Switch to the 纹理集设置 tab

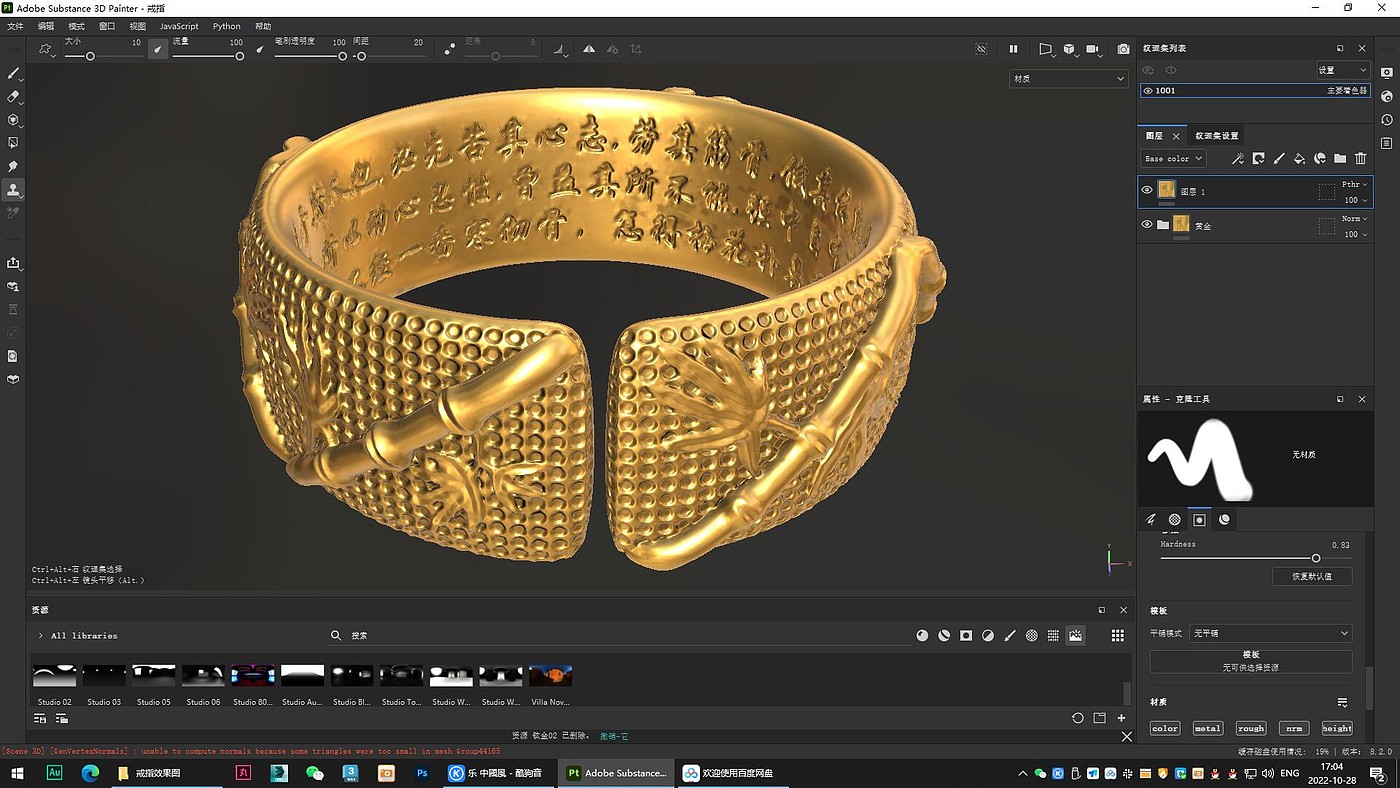(x=1216, y=136)
